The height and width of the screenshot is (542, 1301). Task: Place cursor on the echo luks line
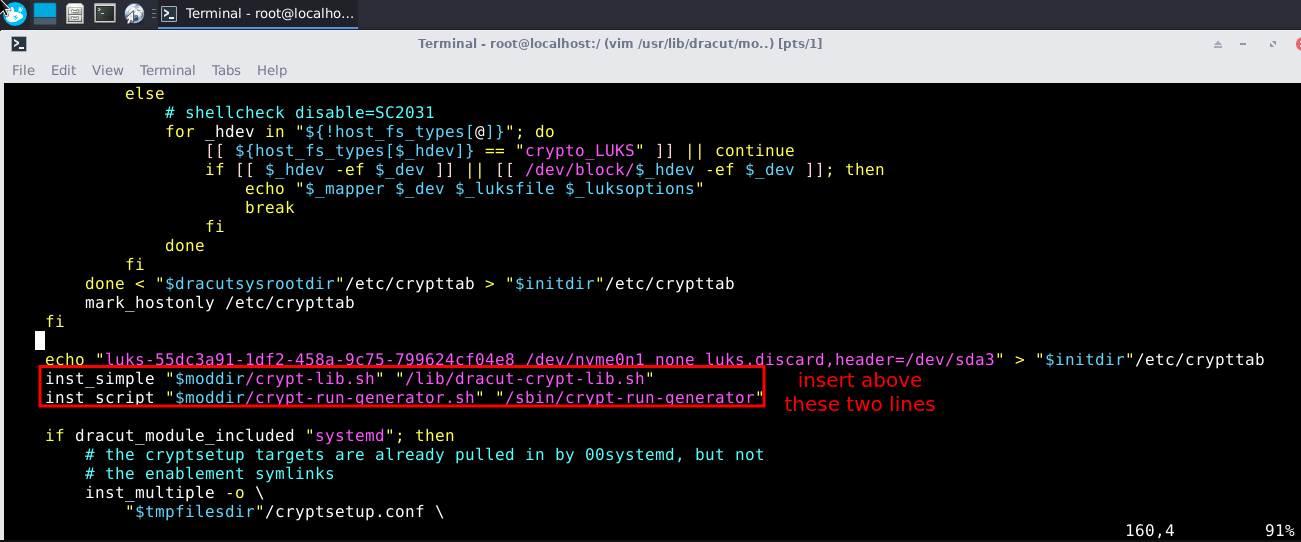coord(400,360)
